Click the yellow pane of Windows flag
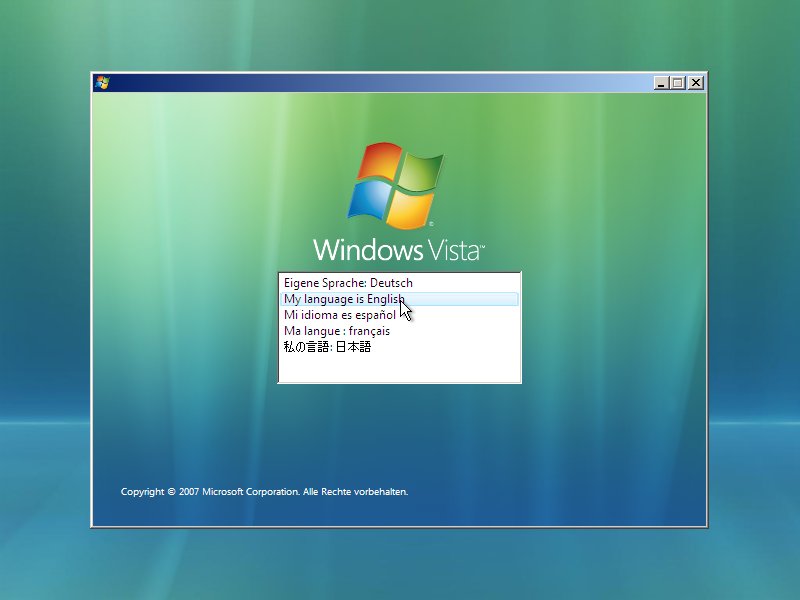This screenshot has height=600, width=800. tap(411, 209)
